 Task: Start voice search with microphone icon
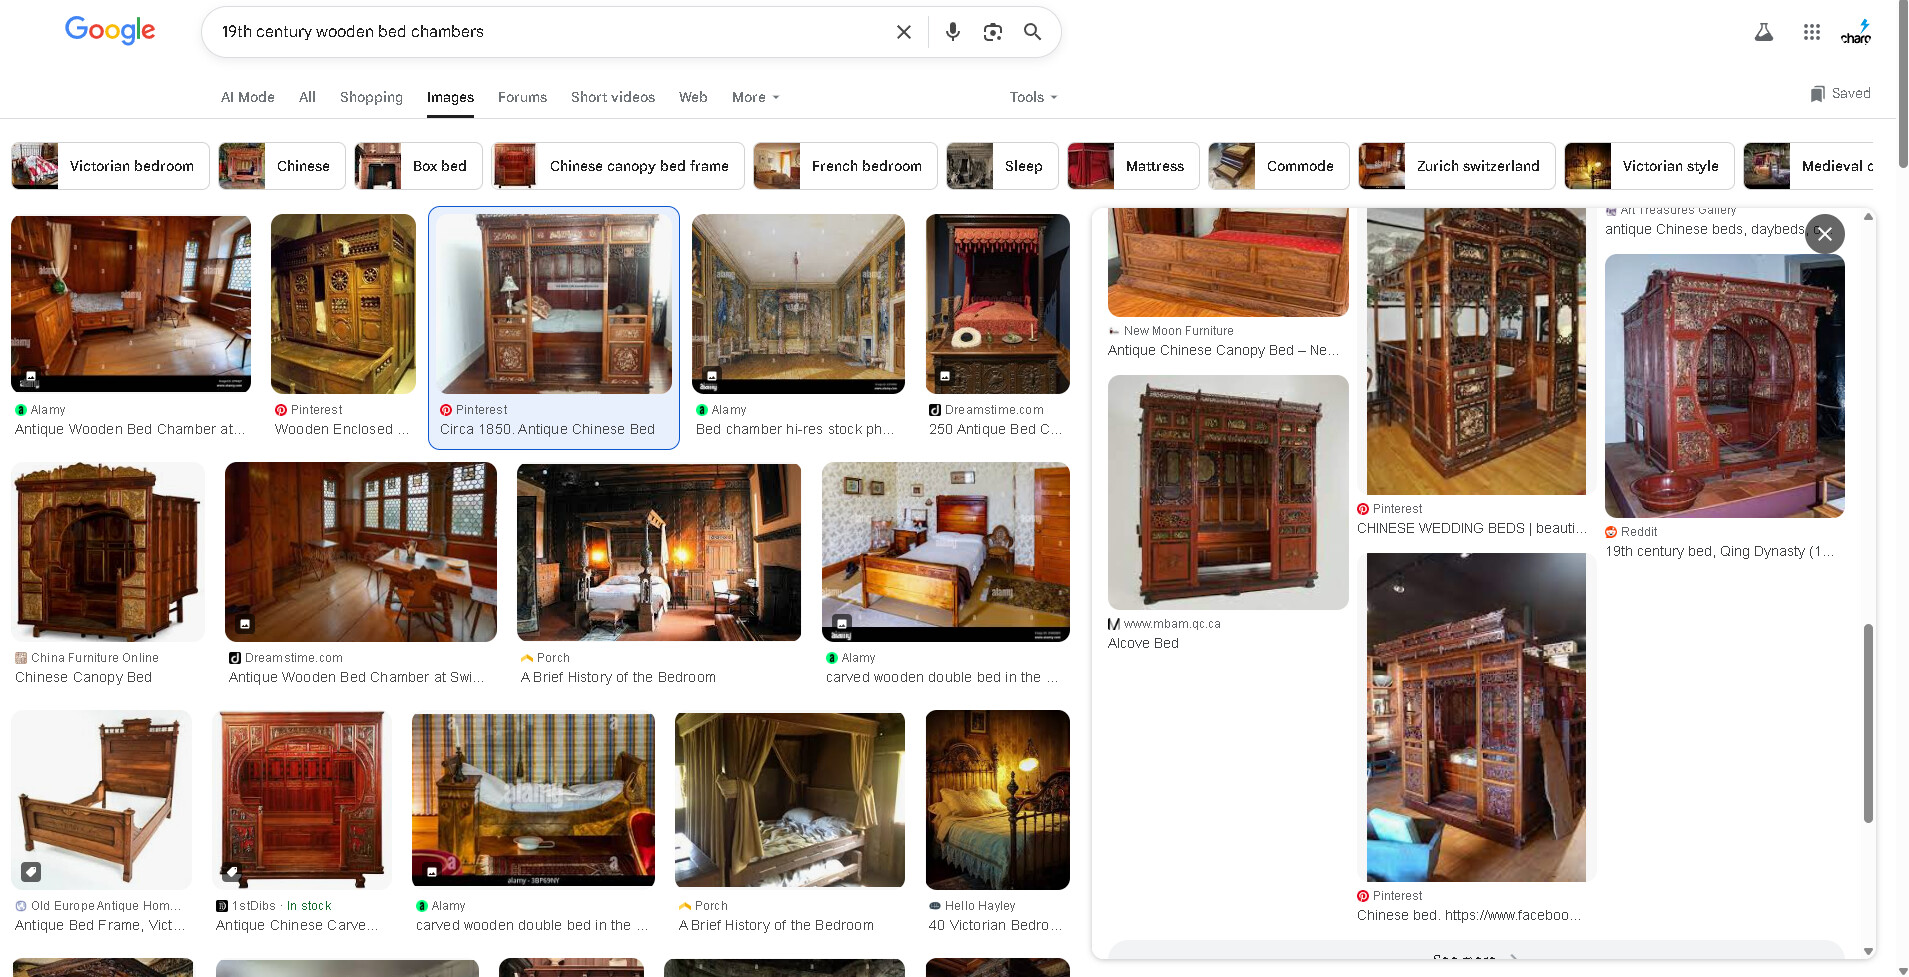952,32
